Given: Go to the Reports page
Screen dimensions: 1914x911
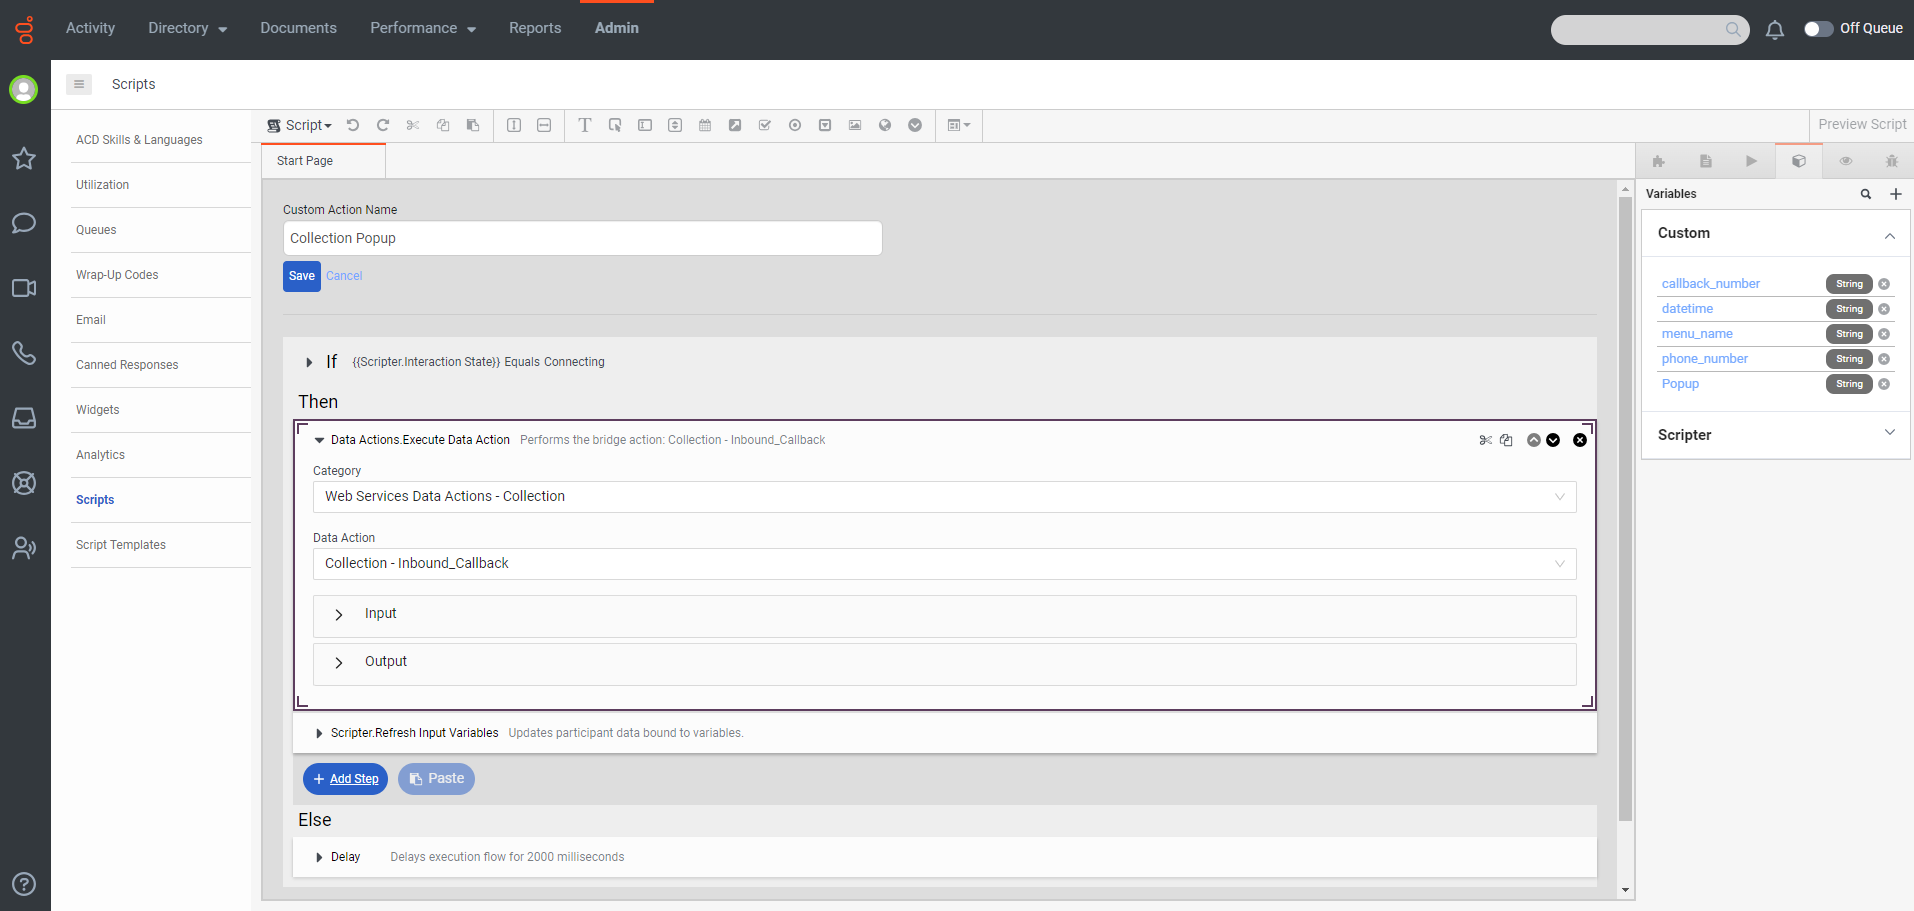Looking at the screenshot, I should [535, 28].
